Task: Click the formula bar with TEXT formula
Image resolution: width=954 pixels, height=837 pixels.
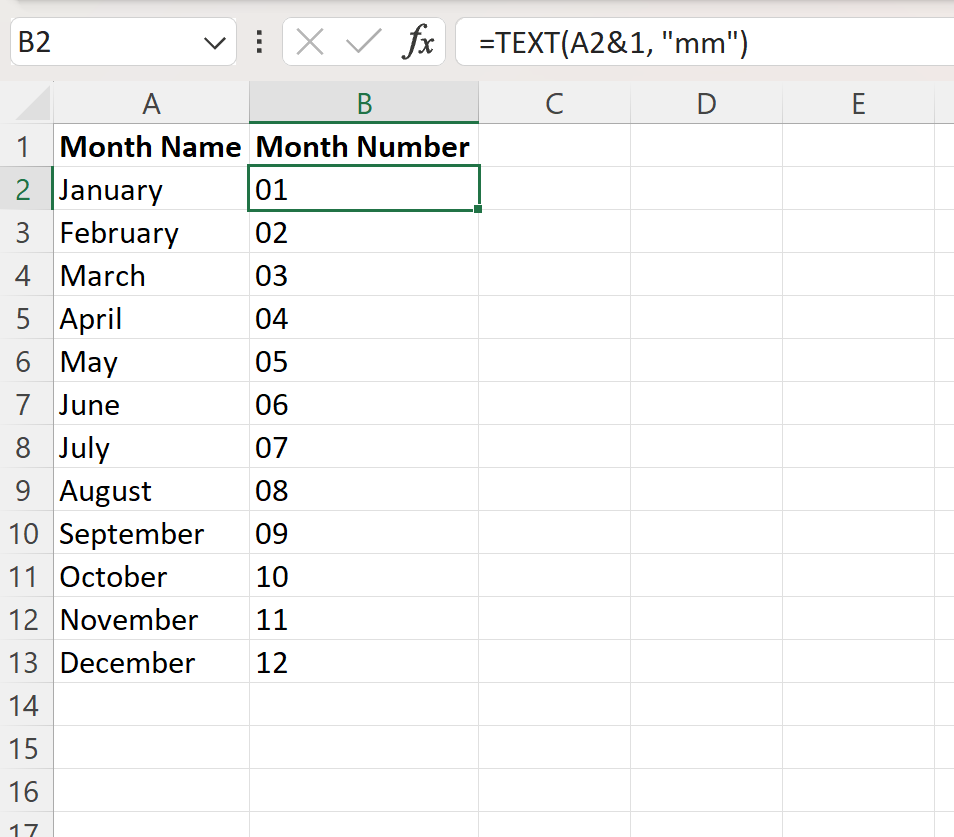Action: (x=700, y=43)
